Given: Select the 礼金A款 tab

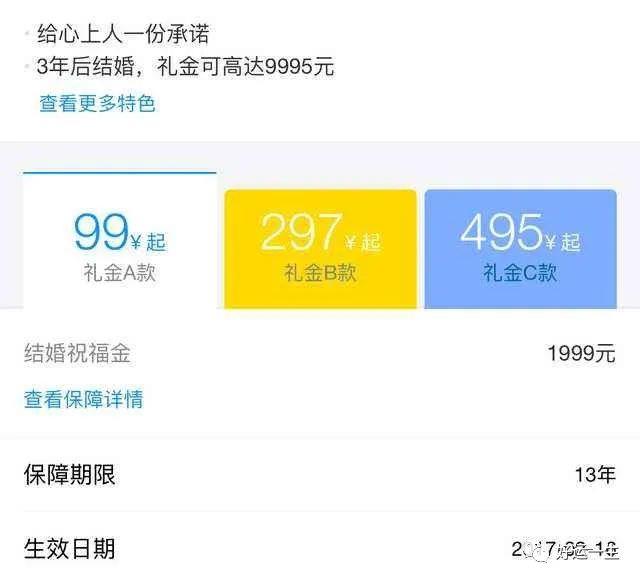Looking at the screenshot, I should 120,240.
